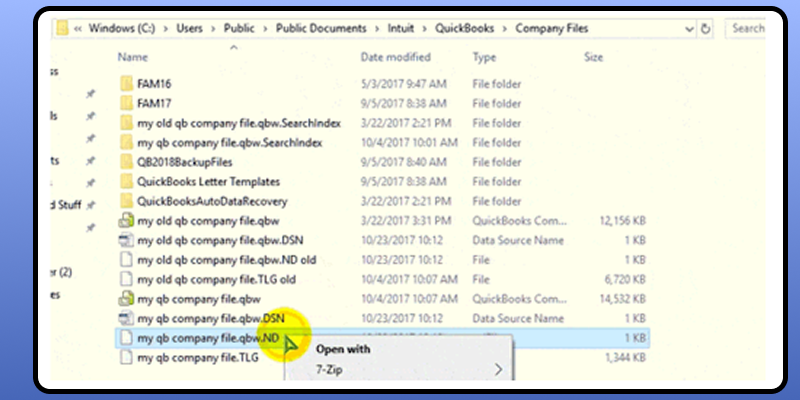
Task: Expand the 7-Zip submenu arrow
Action: (x=498, y=369)
